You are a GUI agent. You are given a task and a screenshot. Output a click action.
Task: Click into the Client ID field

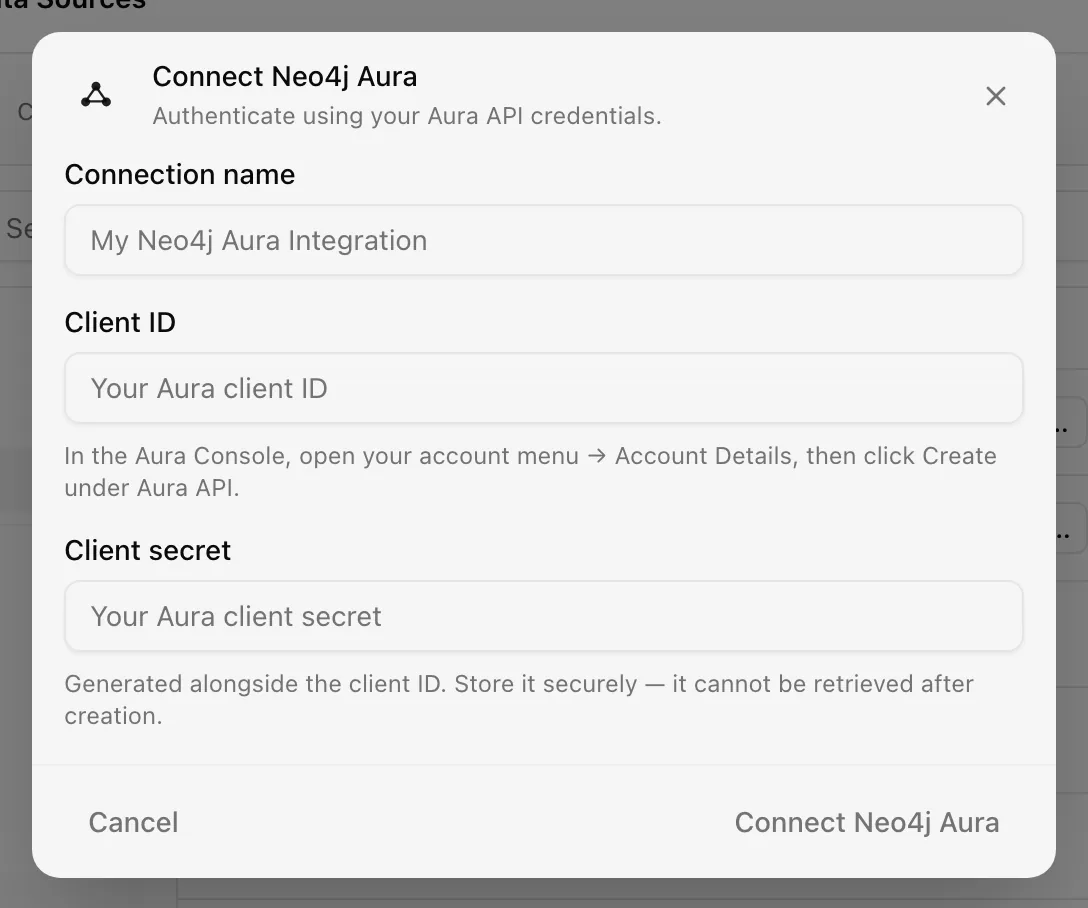click(x=543, y=388)
